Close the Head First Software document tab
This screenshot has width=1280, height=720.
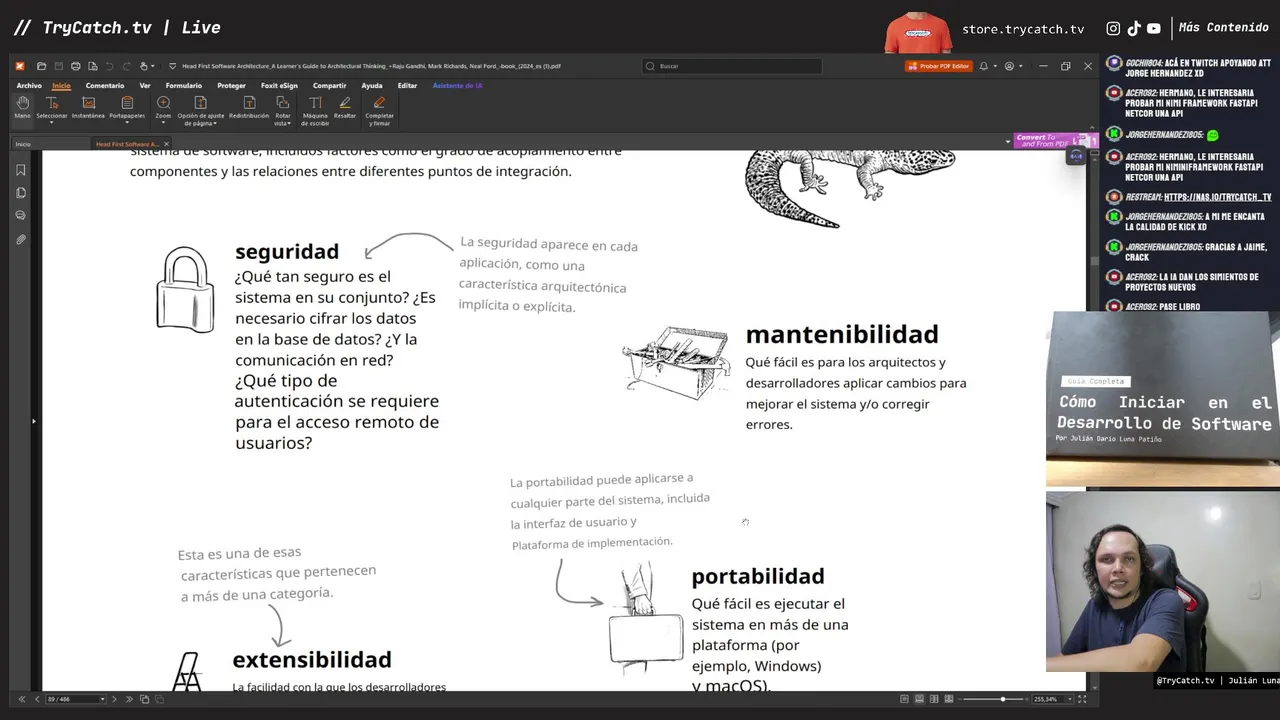point(166,144)
